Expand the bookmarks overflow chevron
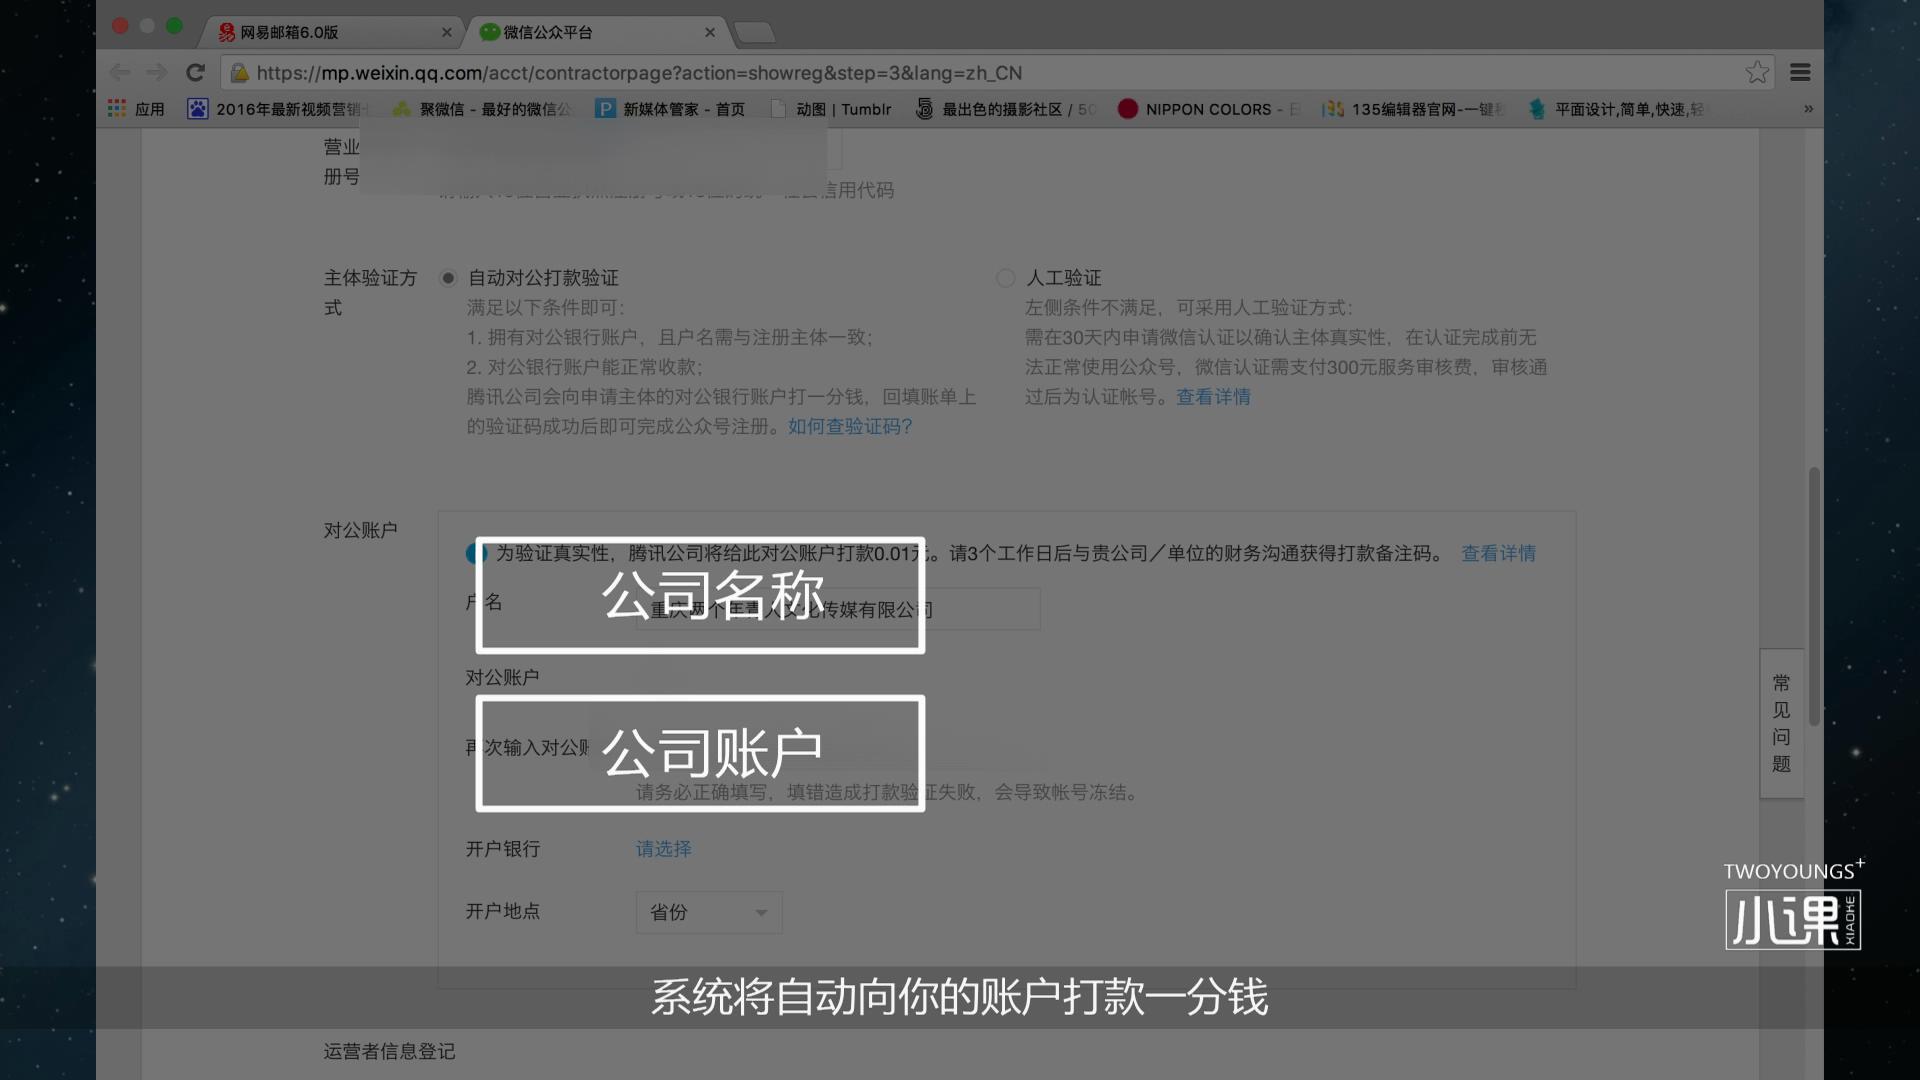Image resolution: width=1920 pixels, height=1080 pixels. (1808, 109)
